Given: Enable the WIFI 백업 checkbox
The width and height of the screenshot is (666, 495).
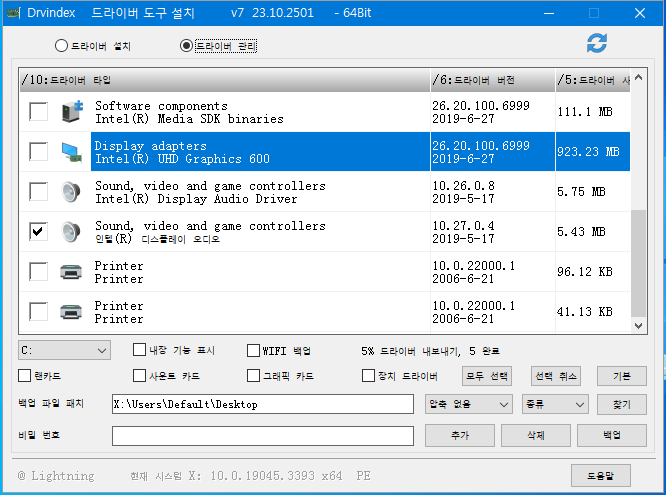Looking at the screenshot, I should coord(253,351).
